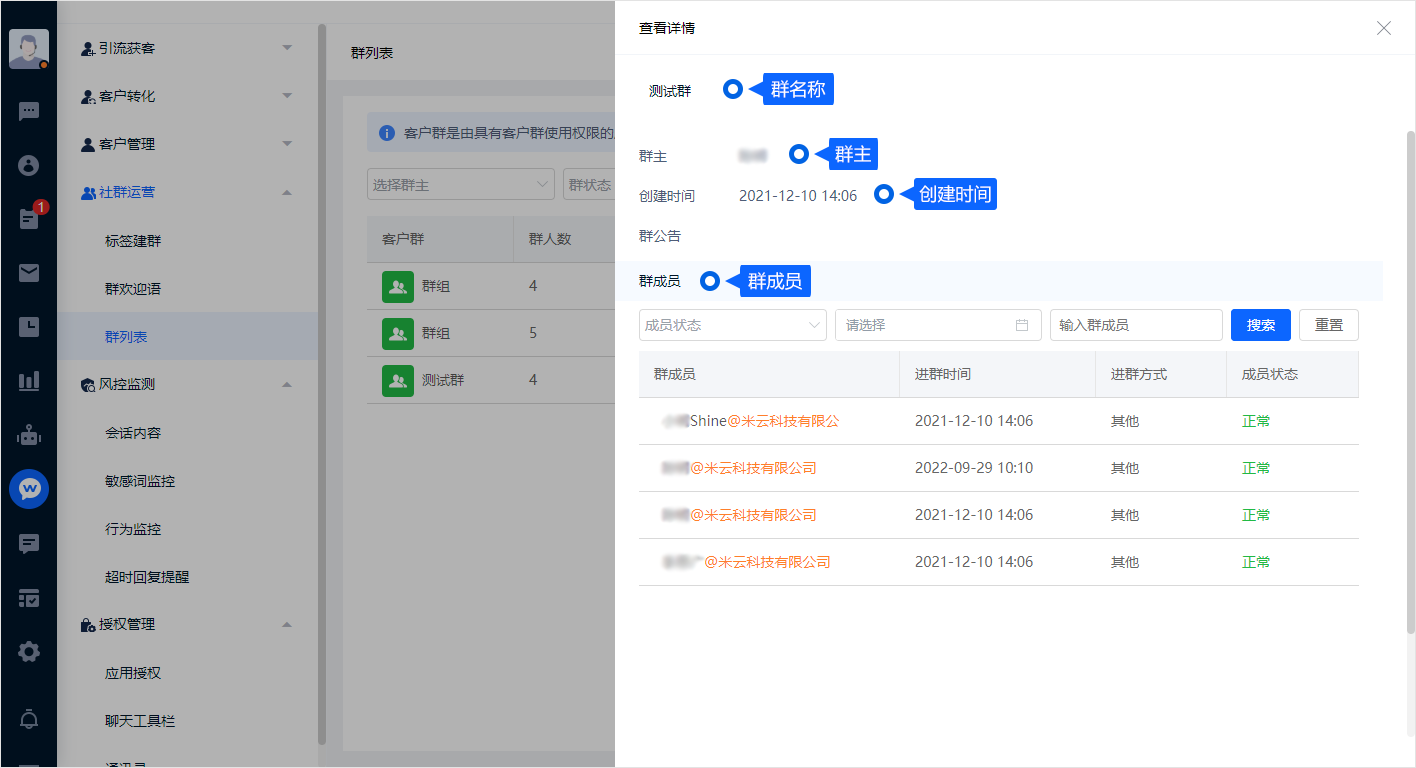The width and height of the screenshot is (1416, 768).
Task: Click the 群成员 annotation marker dot
Action: [710, 282]
